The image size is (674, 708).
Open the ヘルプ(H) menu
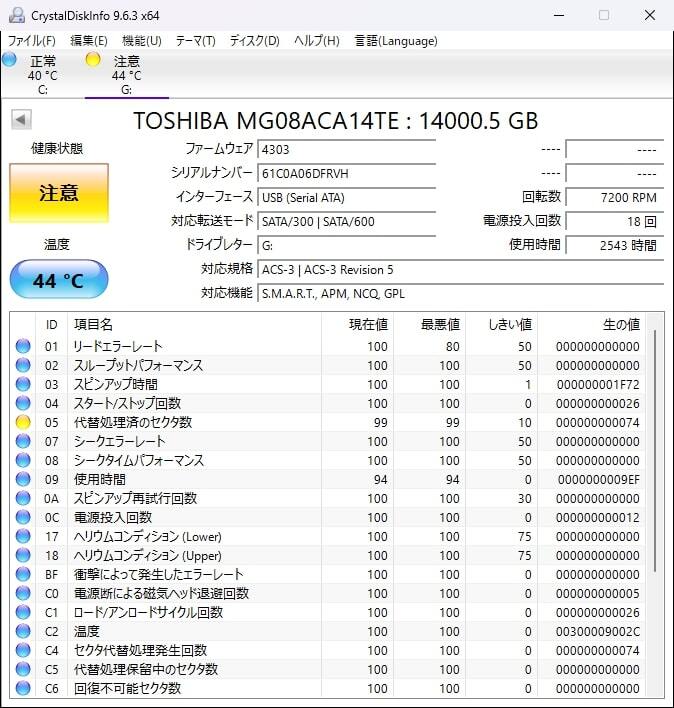(316, 41)
